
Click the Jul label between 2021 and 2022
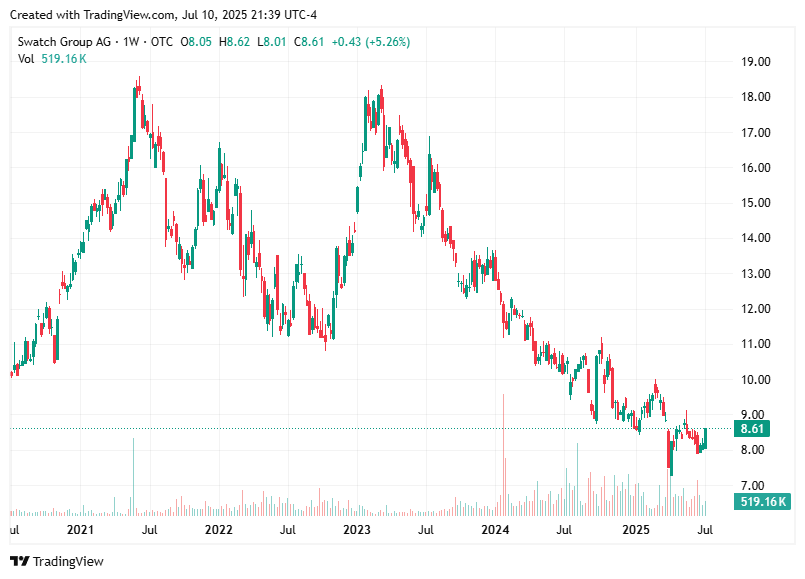point(149,530)
